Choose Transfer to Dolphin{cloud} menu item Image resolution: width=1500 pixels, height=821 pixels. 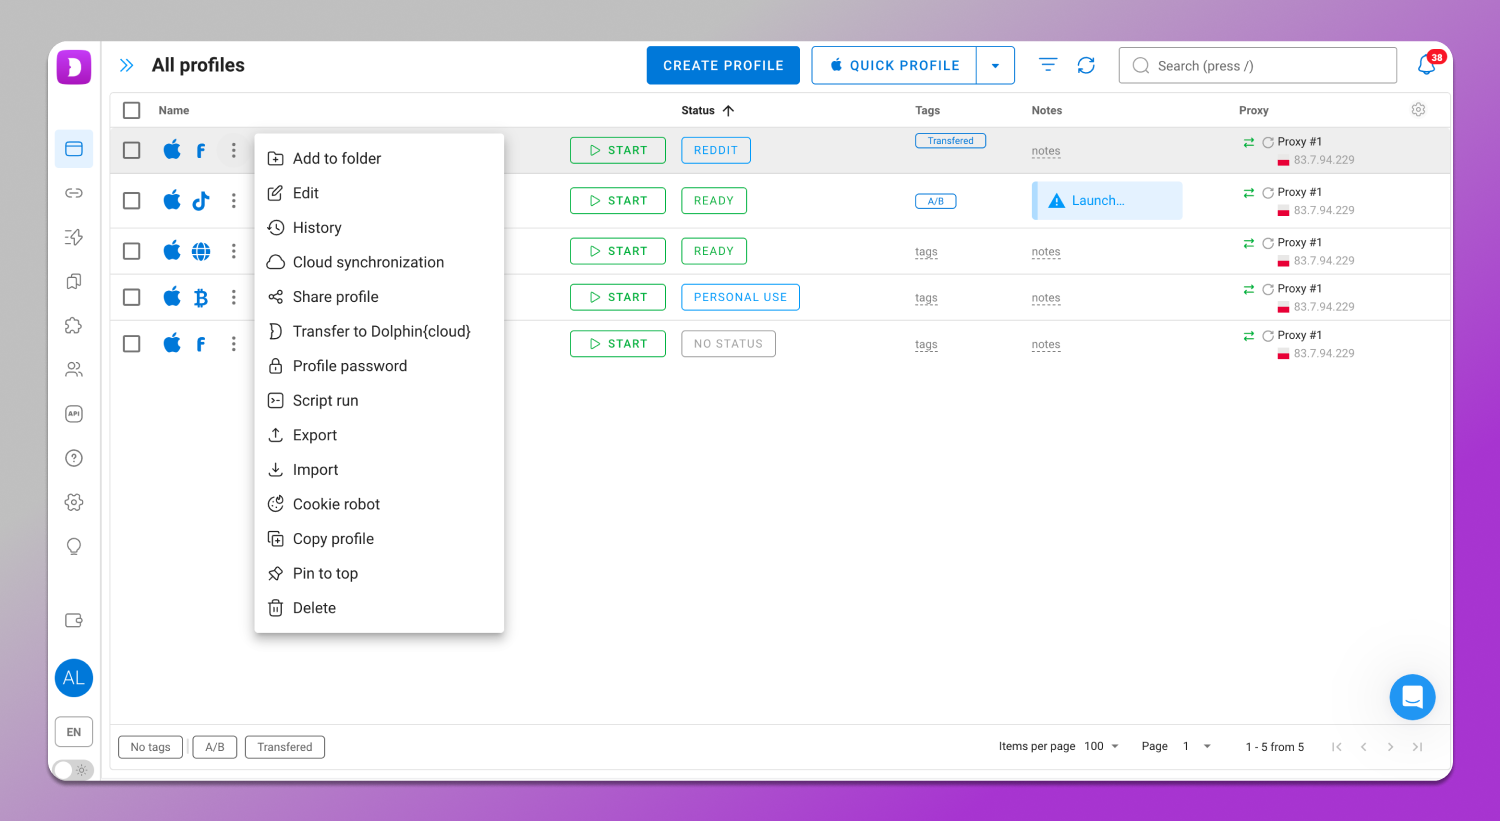381,331
